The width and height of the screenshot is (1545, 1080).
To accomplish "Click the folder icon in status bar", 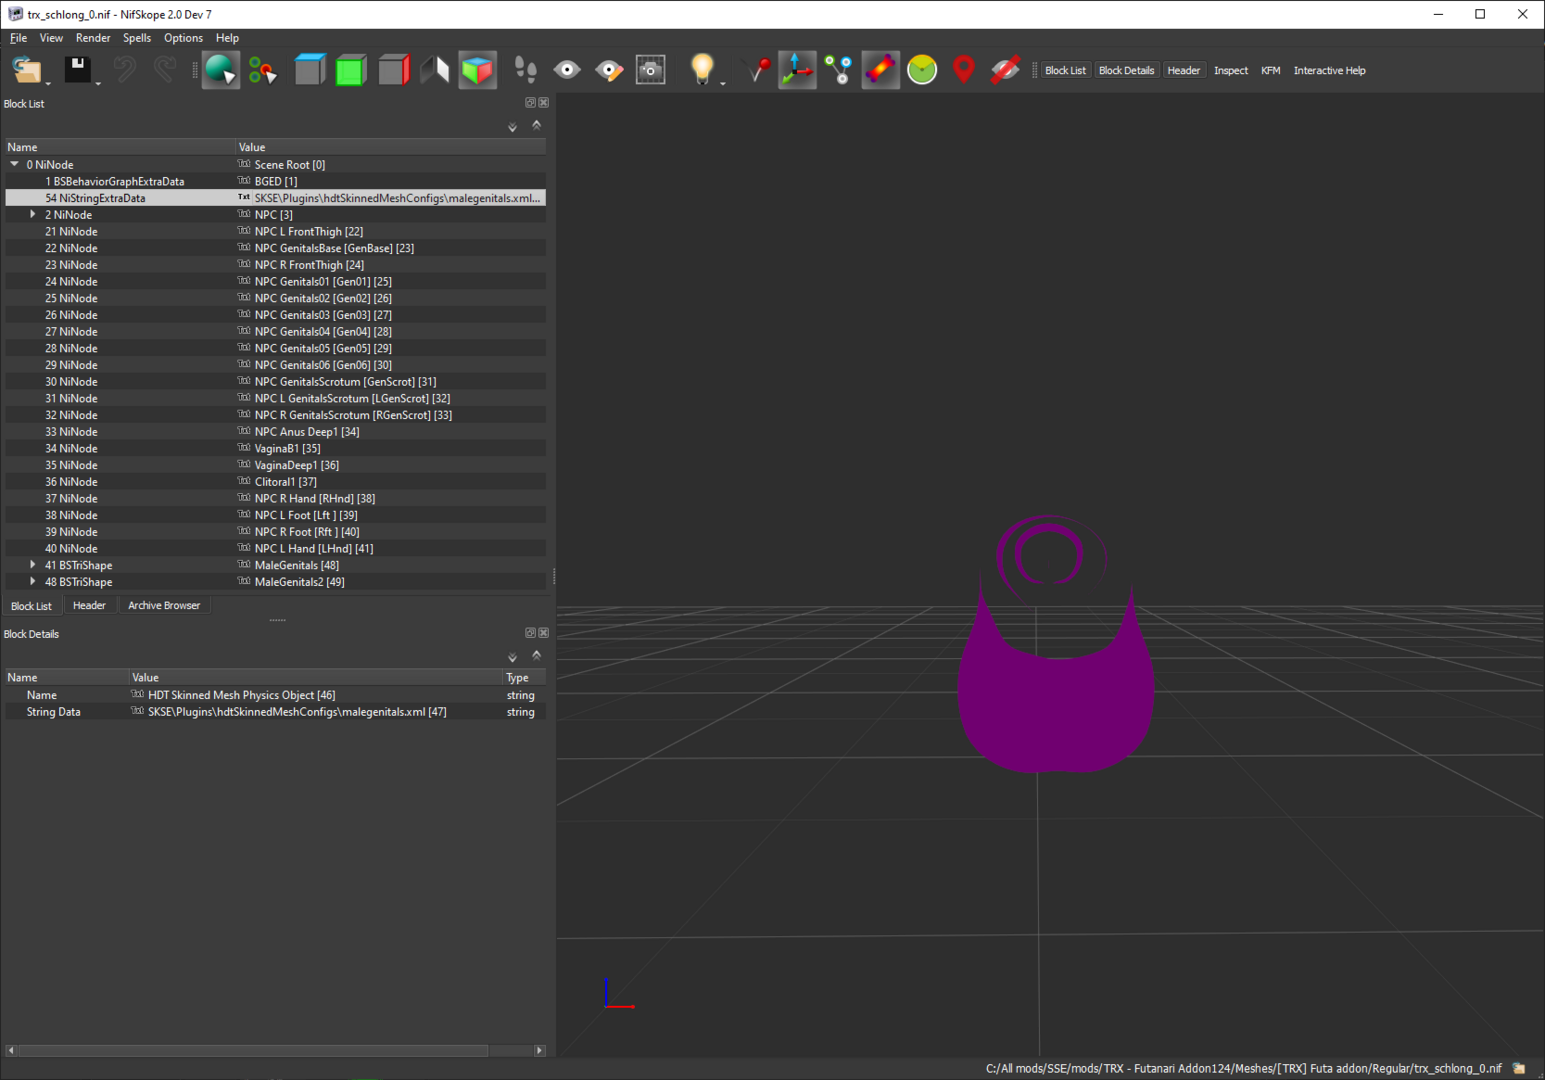I will tap(1519, 1068).
